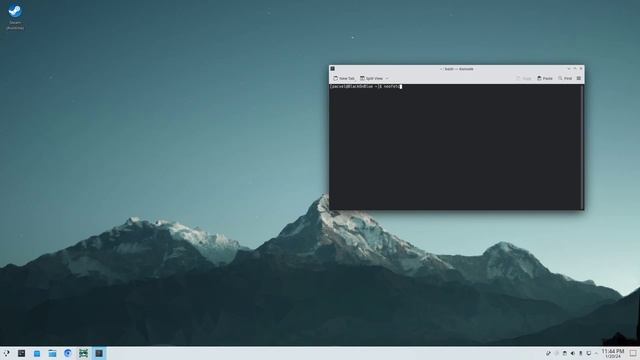Click the Konsole window icon in title bar
Screen dimensions: 640x360
(333, 69)
